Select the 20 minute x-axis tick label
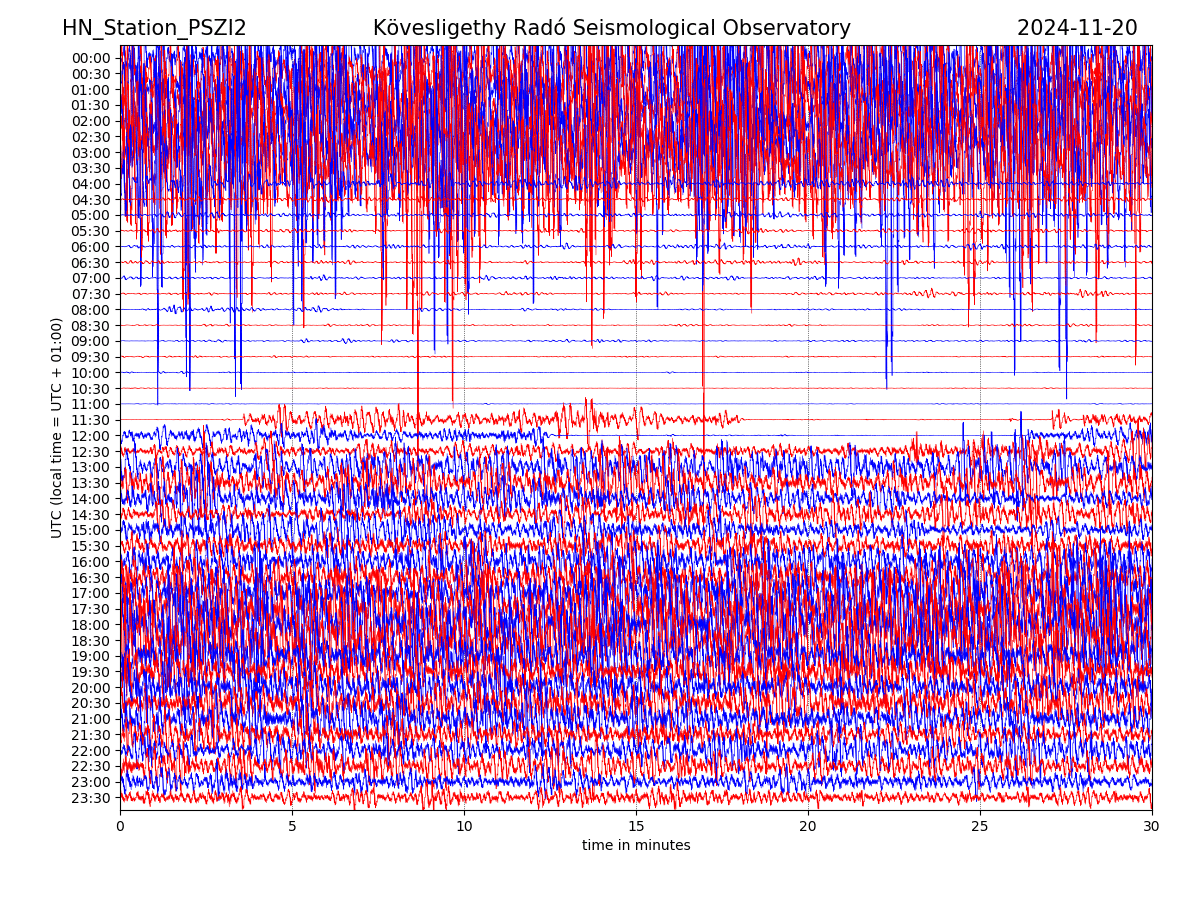The image size is (1200, 900). pyautogui.click(x=808, y=826)
